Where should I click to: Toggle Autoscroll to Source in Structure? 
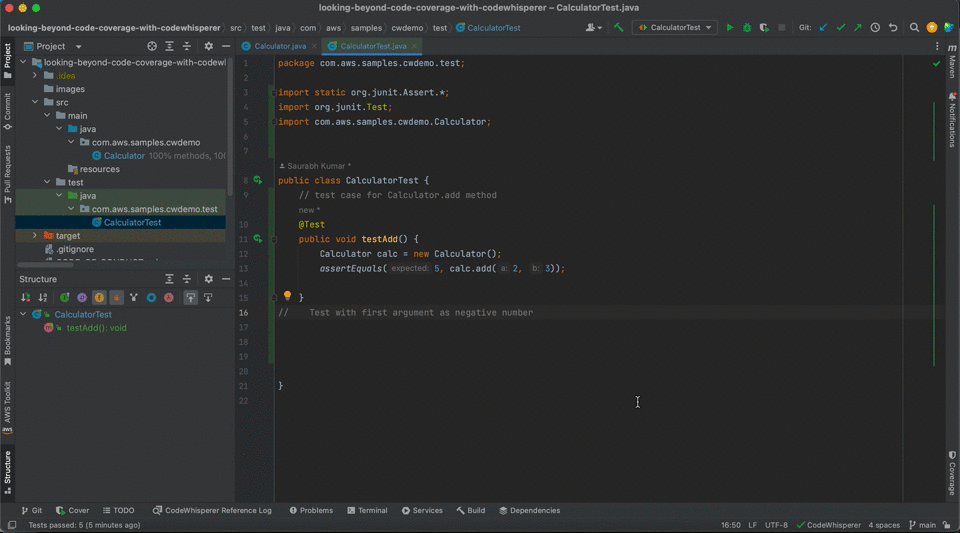click(x=191, y=297)
